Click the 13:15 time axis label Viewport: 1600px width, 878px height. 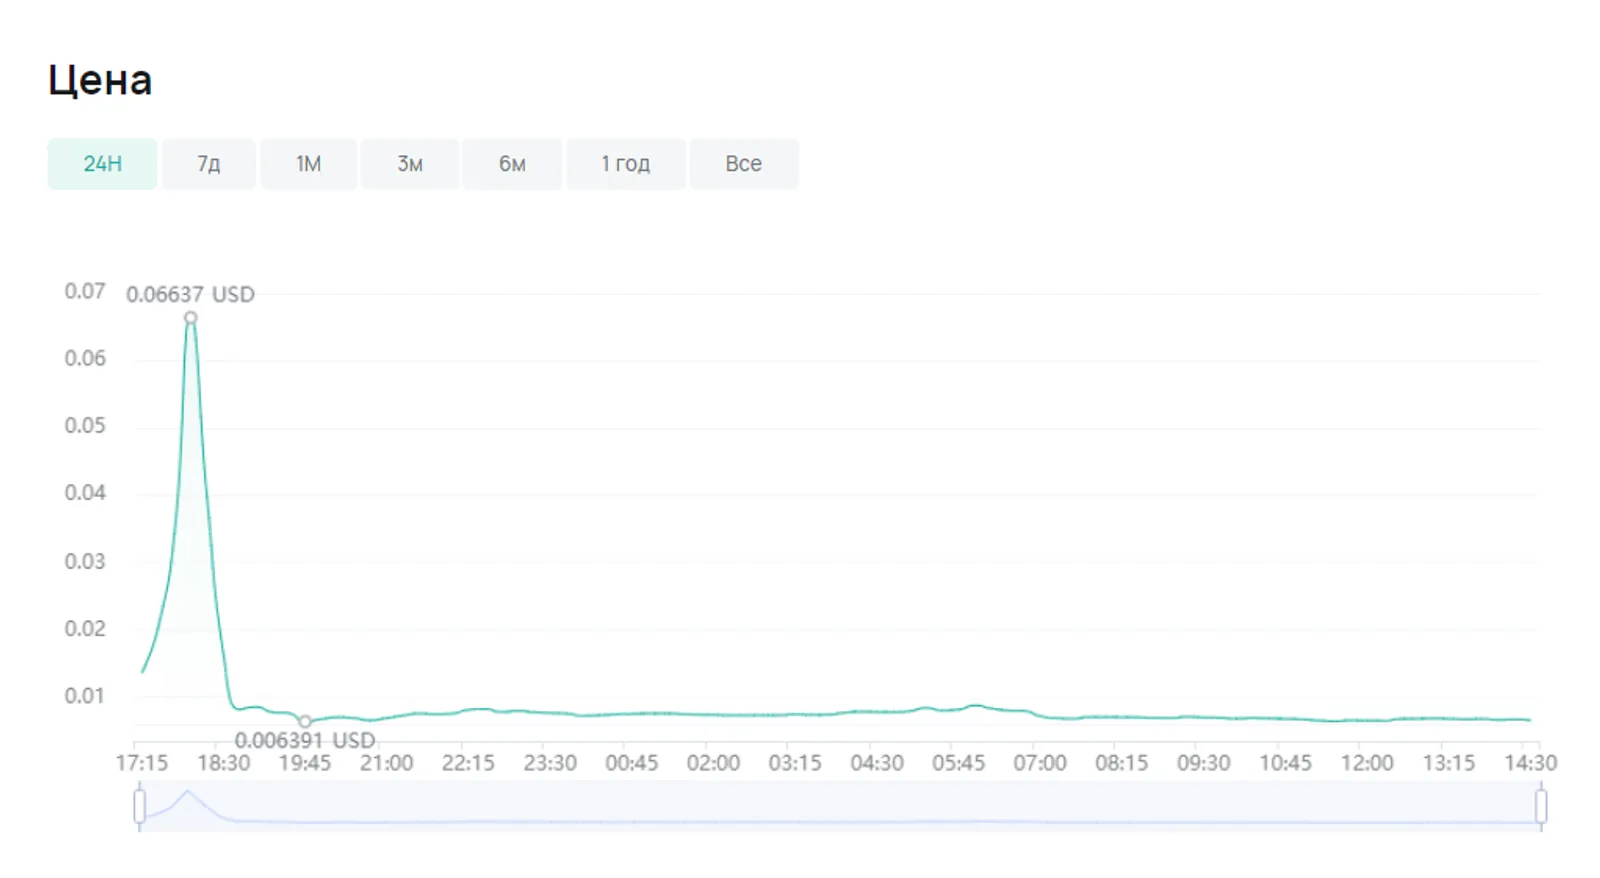click(x=1449, y=763)
